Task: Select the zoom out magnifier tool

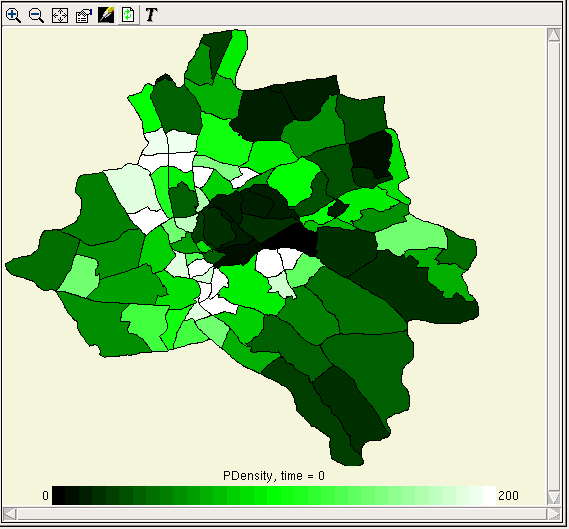Action: click(x=36, y=15)
